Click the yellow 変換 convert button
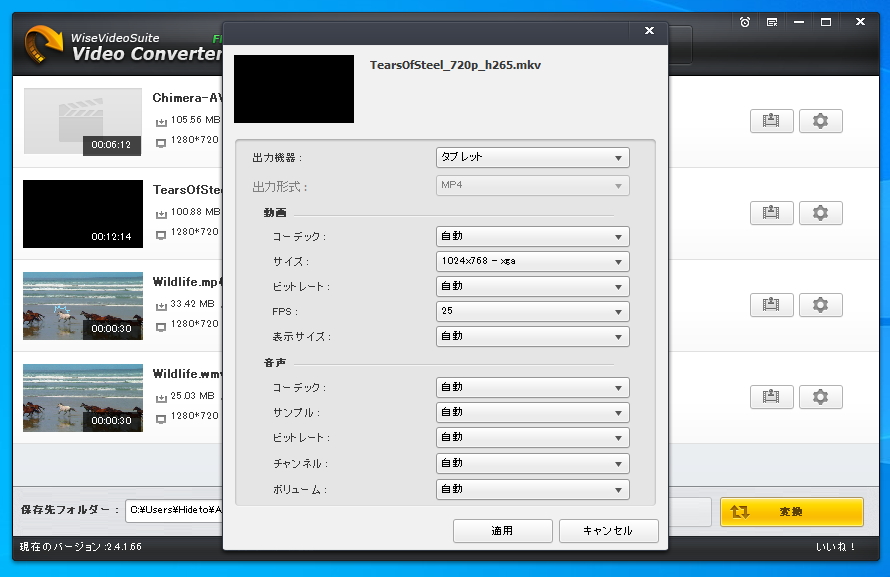The width and height of the screenshot is (890, 577). (792, 512)
